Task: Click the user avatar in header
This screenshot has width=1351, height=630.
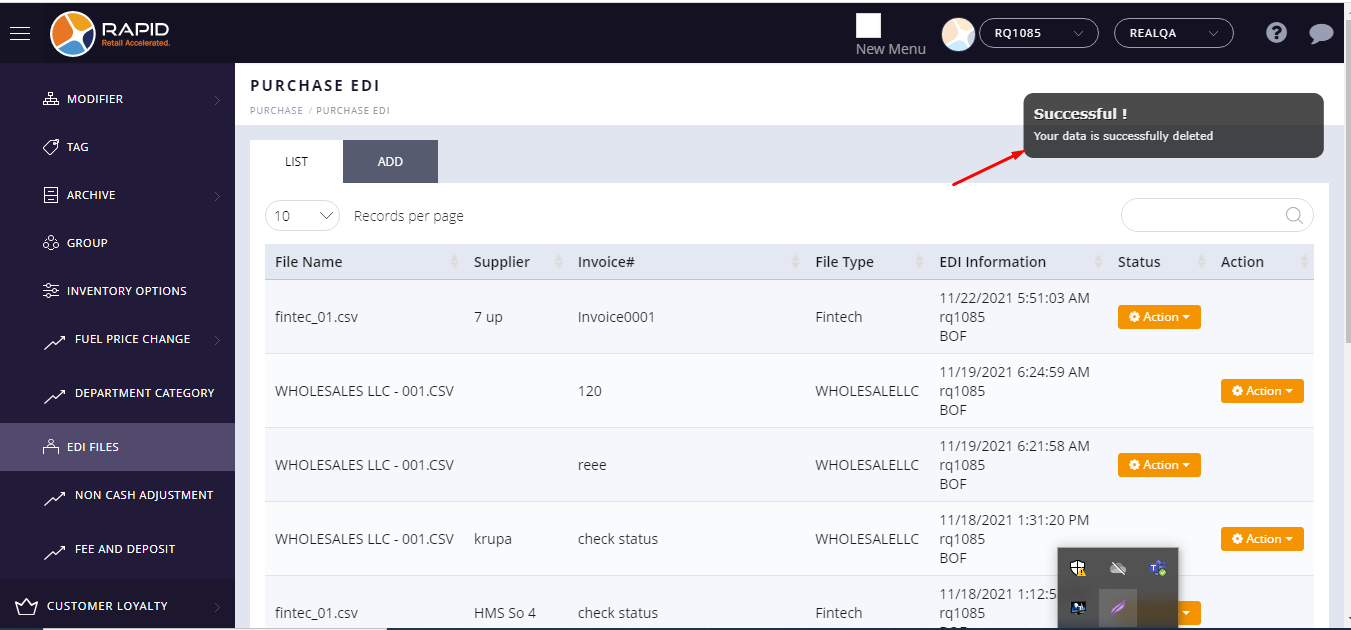Action: (x=958, y=34)
